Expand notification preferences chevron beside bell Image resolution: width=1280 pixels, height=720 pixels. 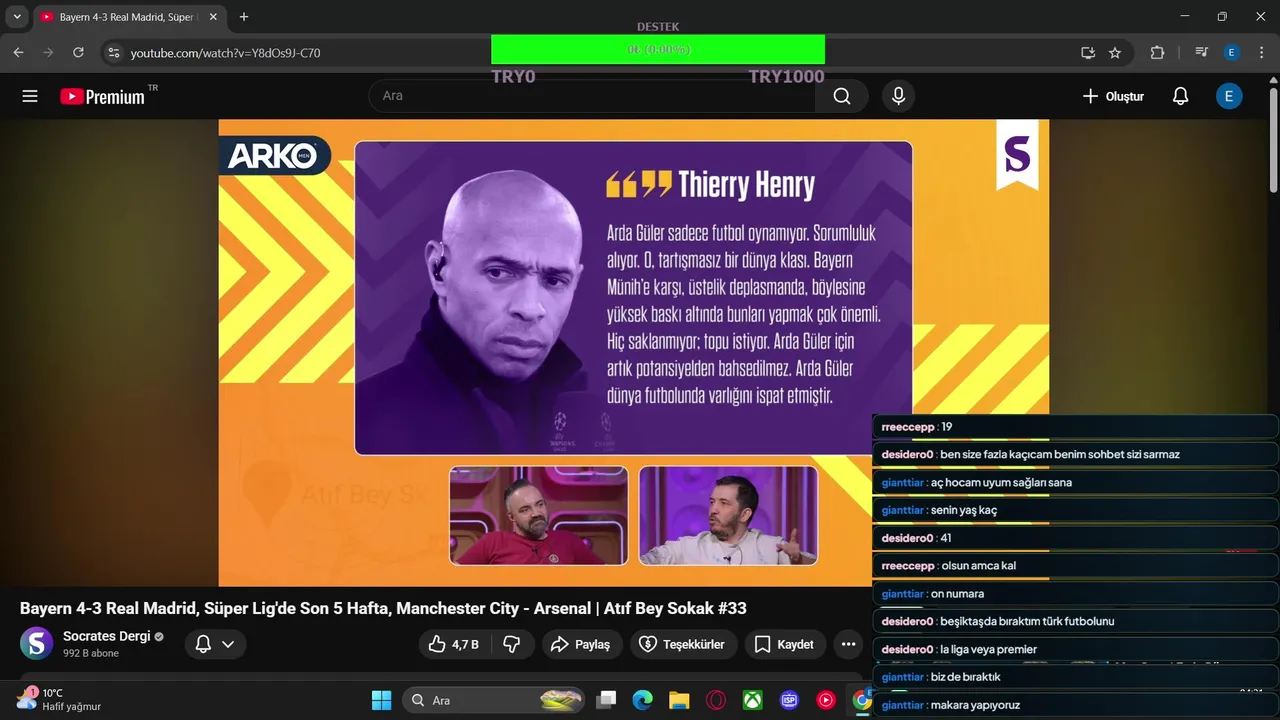228,644
